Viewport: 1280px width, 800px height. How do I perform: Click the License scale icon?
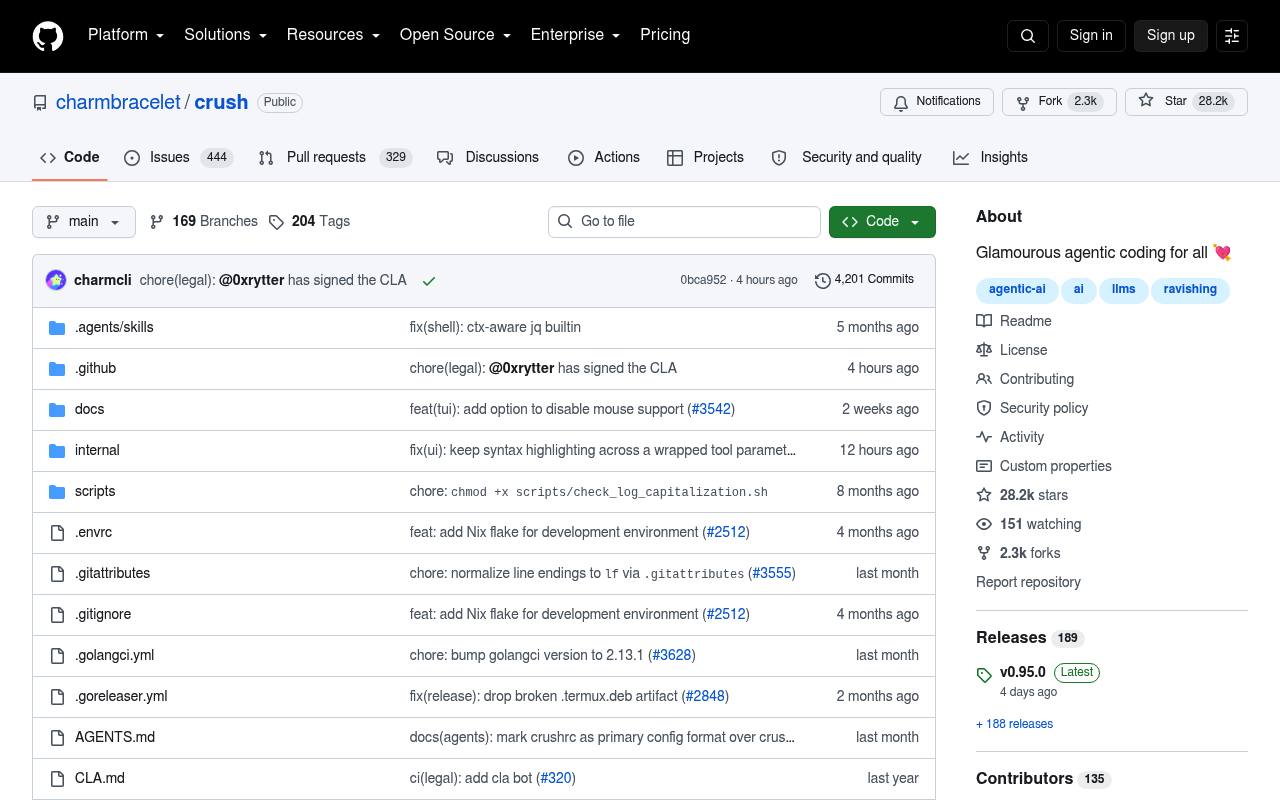click(984, 350)
